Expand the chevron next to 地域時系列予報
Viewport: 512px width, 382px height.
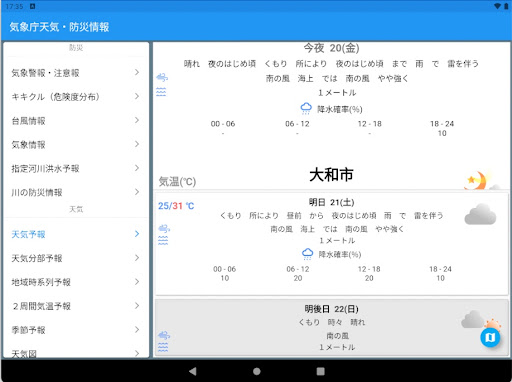coord(137,282)
